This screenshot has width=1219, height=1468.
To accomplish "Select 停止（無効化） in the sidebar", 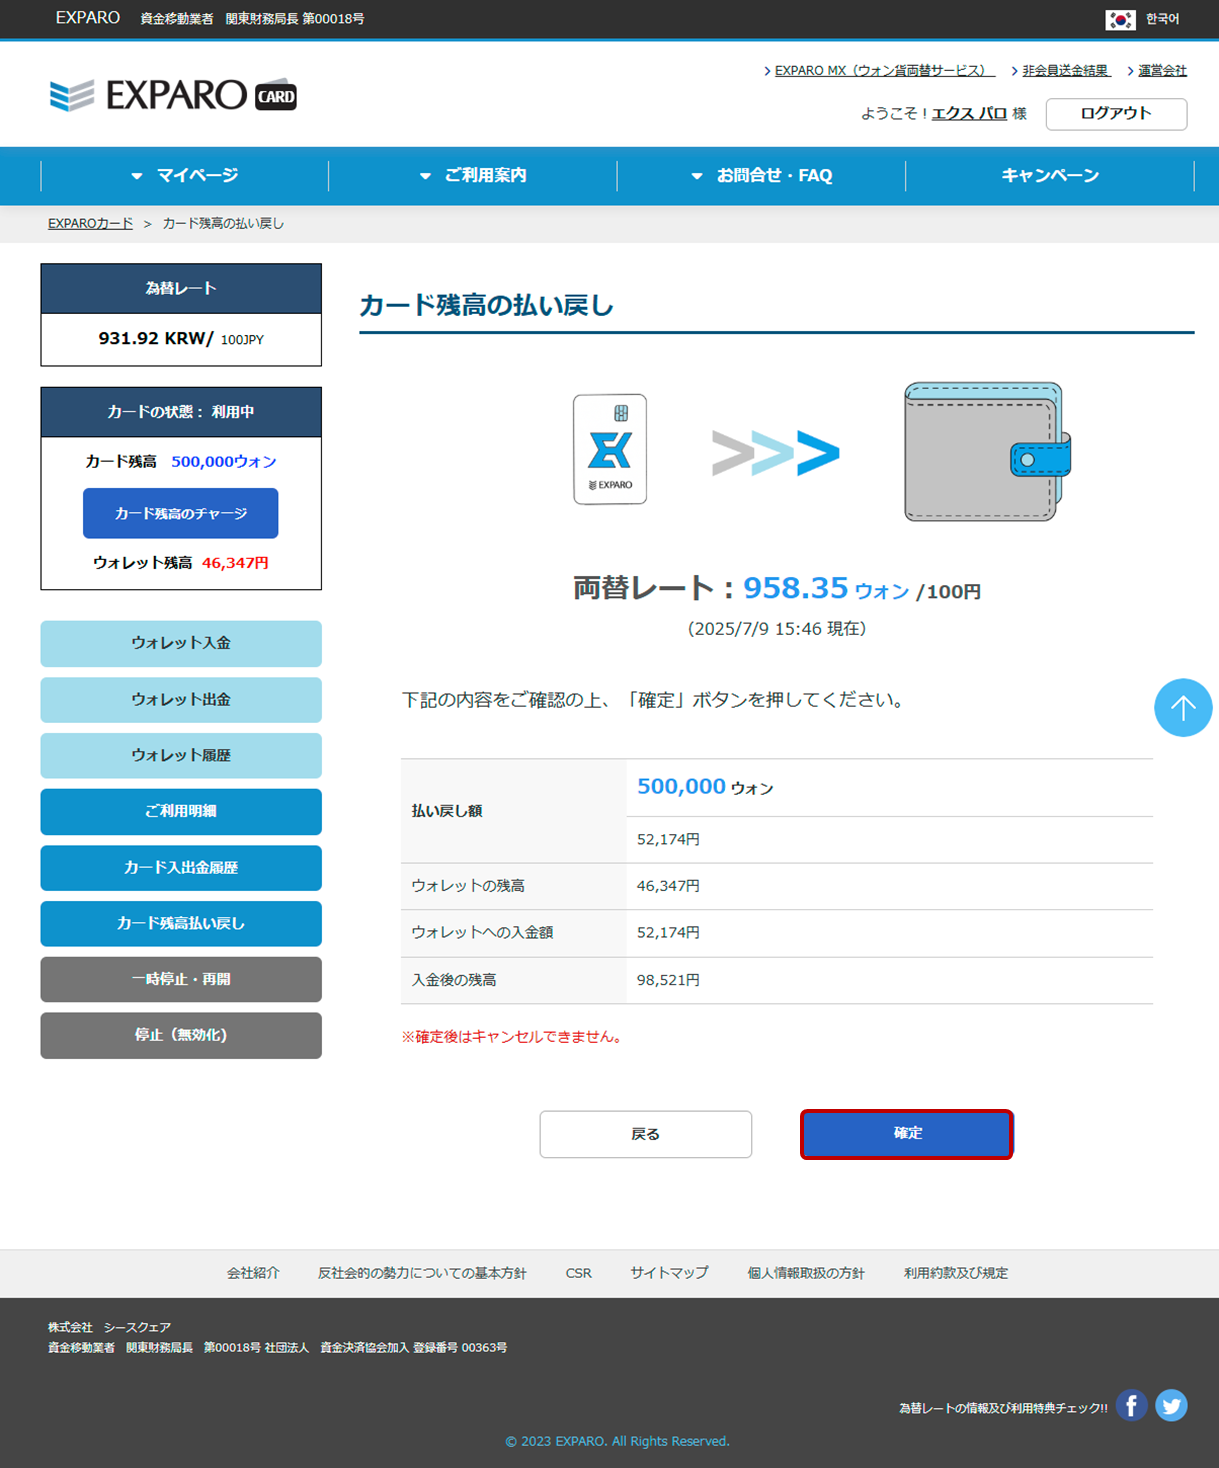I will click(x=181, y=1035).
